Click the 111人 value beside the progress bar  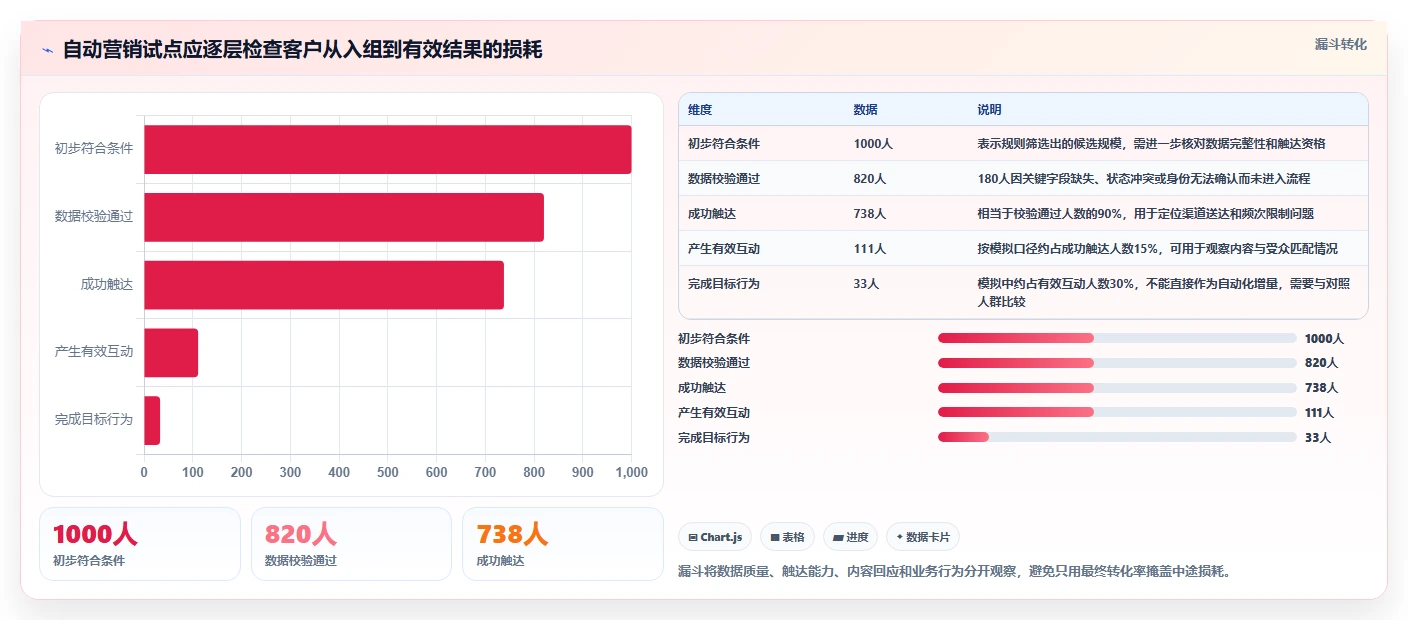tap(1320, 413)
